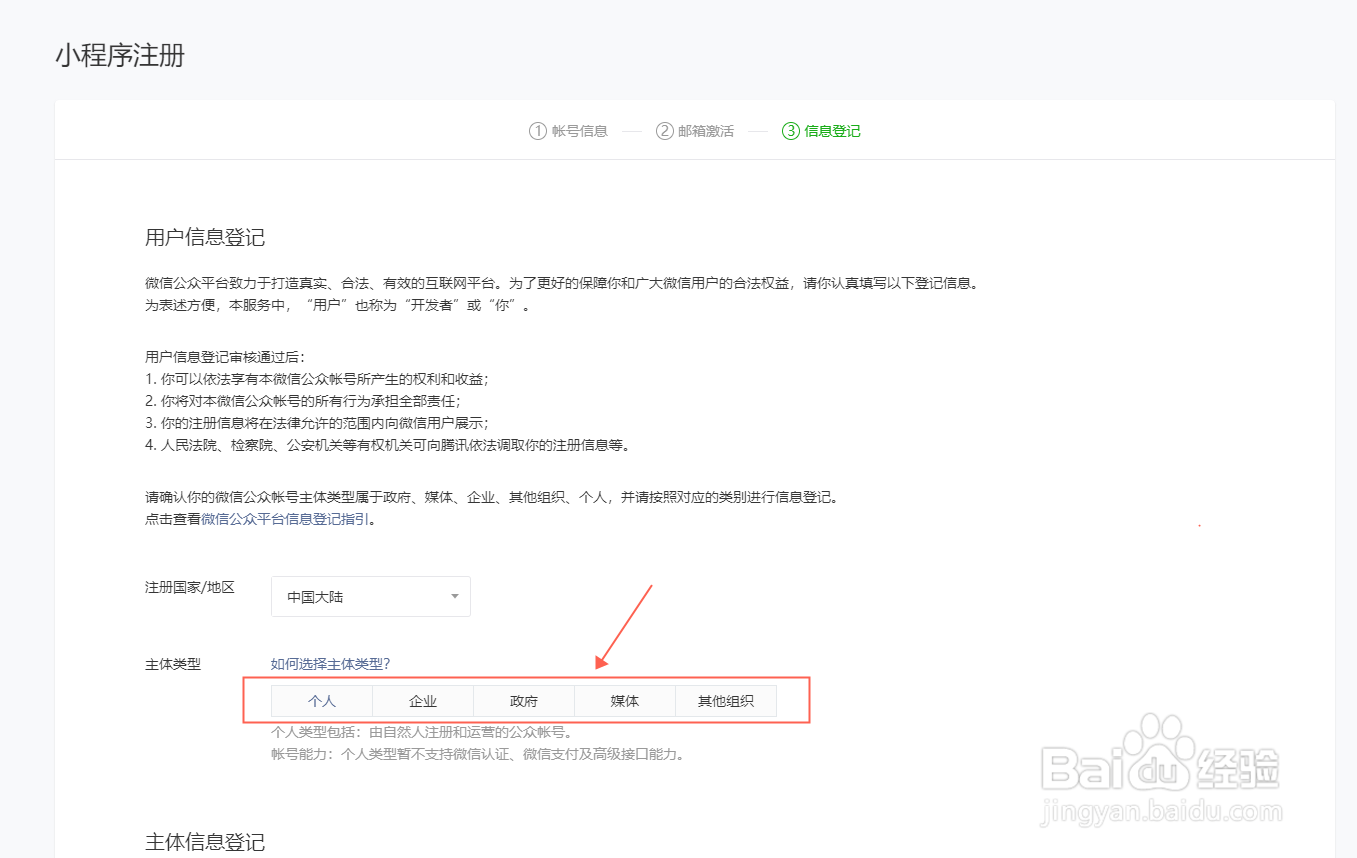This screenshot has height=858, width=1357.
Task: Click item 3 about 向微信用户展示
Action: (317, 423)
